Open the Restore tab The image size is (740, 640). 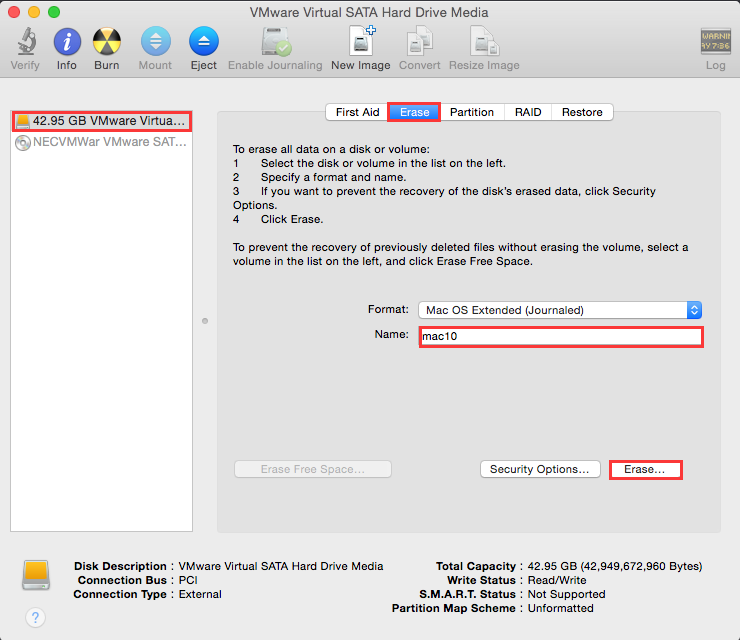582,112
